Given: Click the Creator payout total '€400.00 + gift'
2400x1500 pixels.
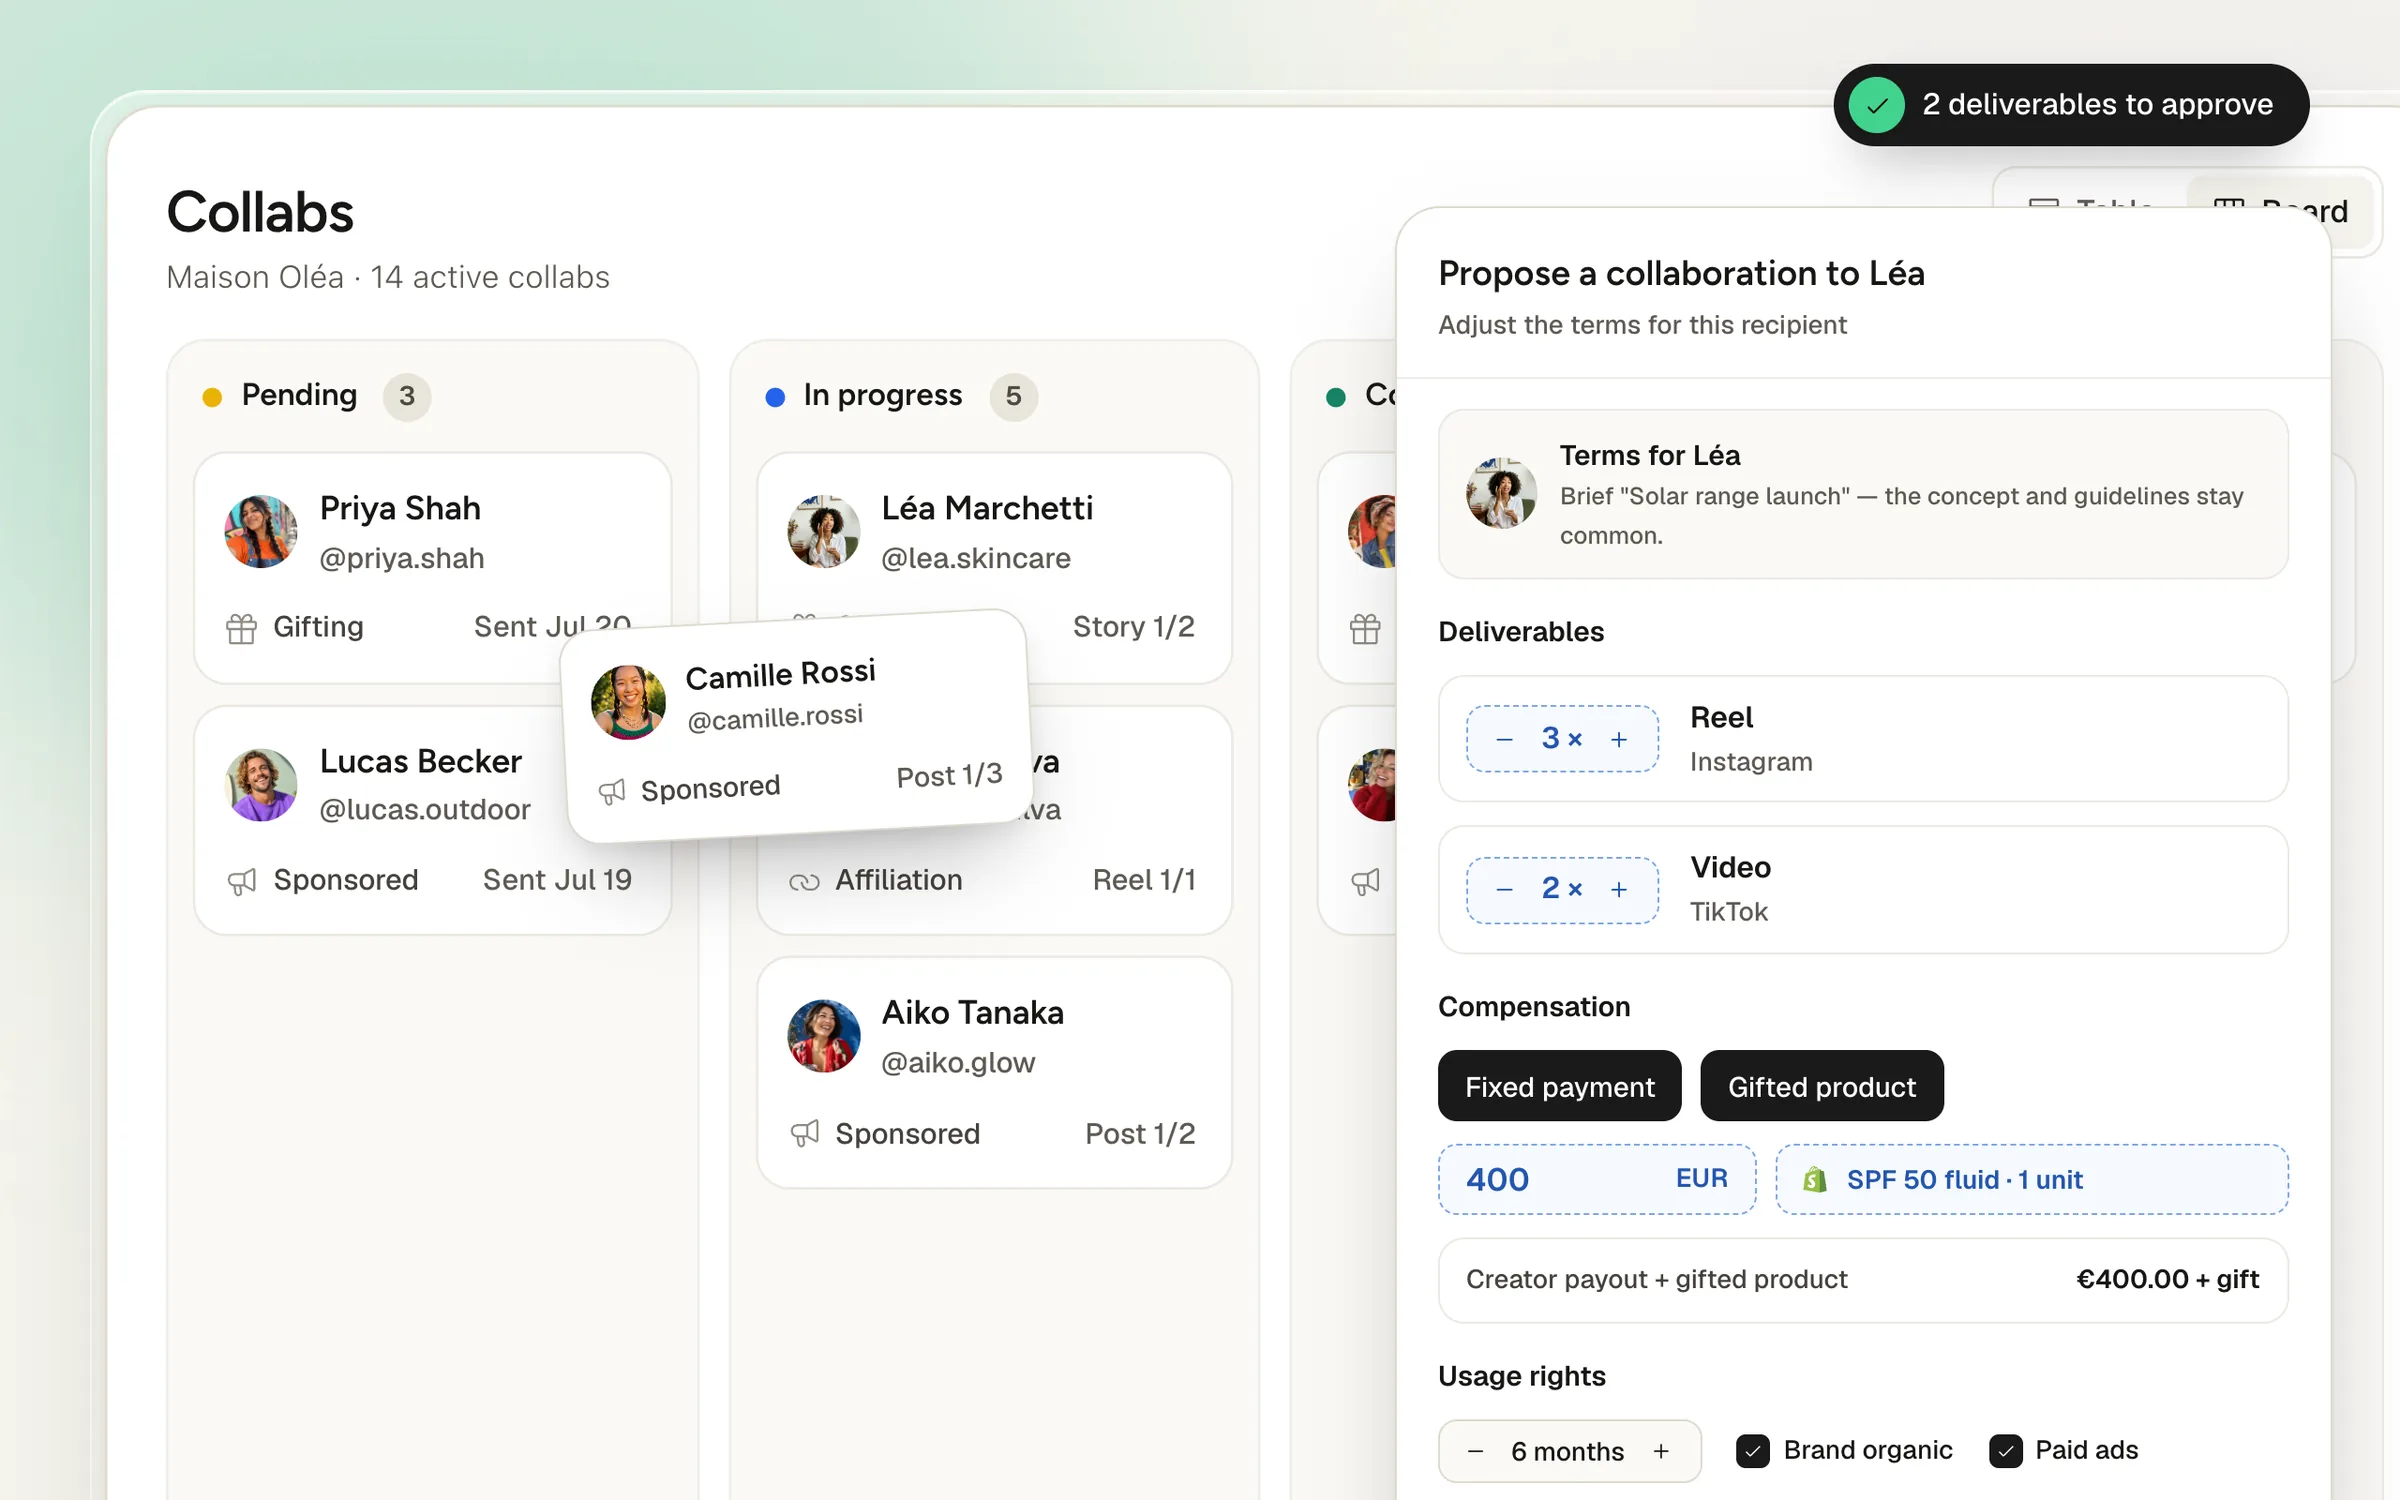Looking at the screenshot, I should click(x=2167, y=1280).
